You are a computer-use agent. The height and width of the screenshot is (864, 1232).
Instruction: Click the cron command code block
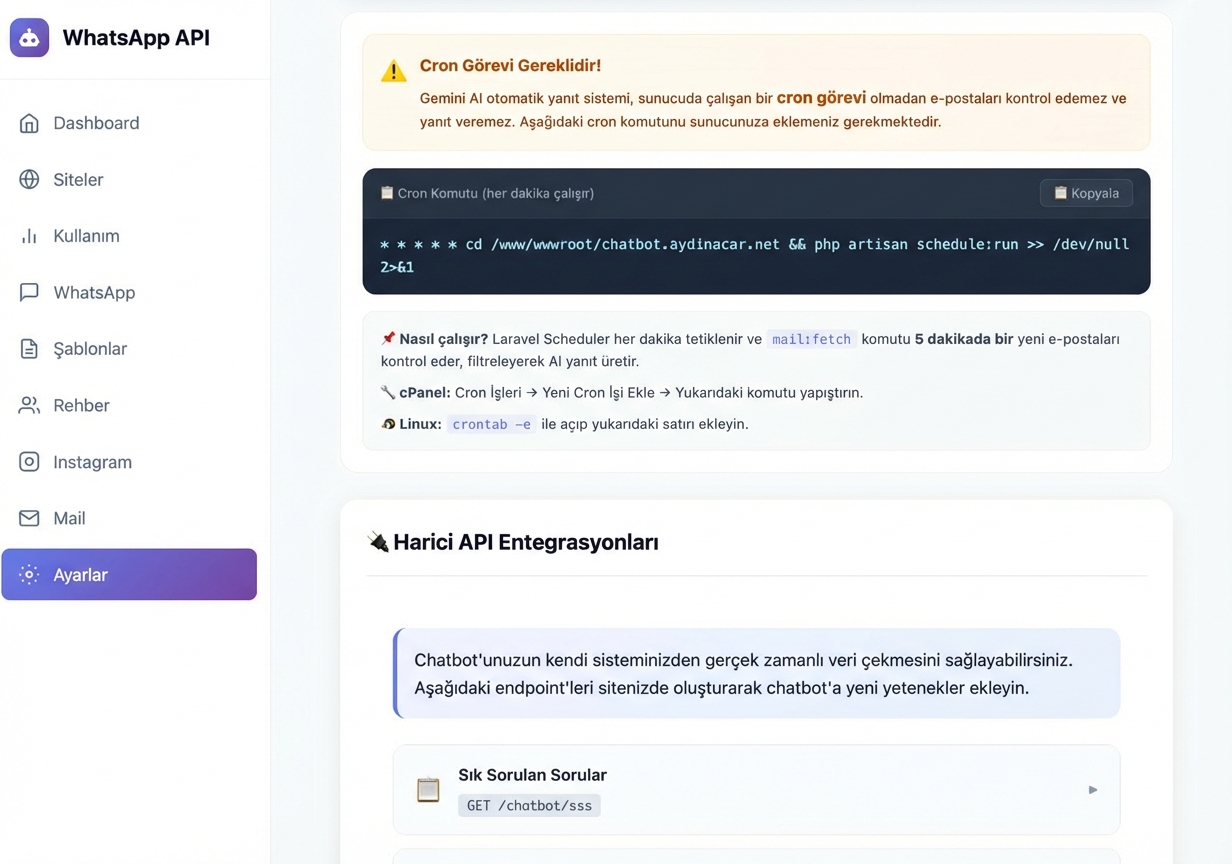pos(755,255)
